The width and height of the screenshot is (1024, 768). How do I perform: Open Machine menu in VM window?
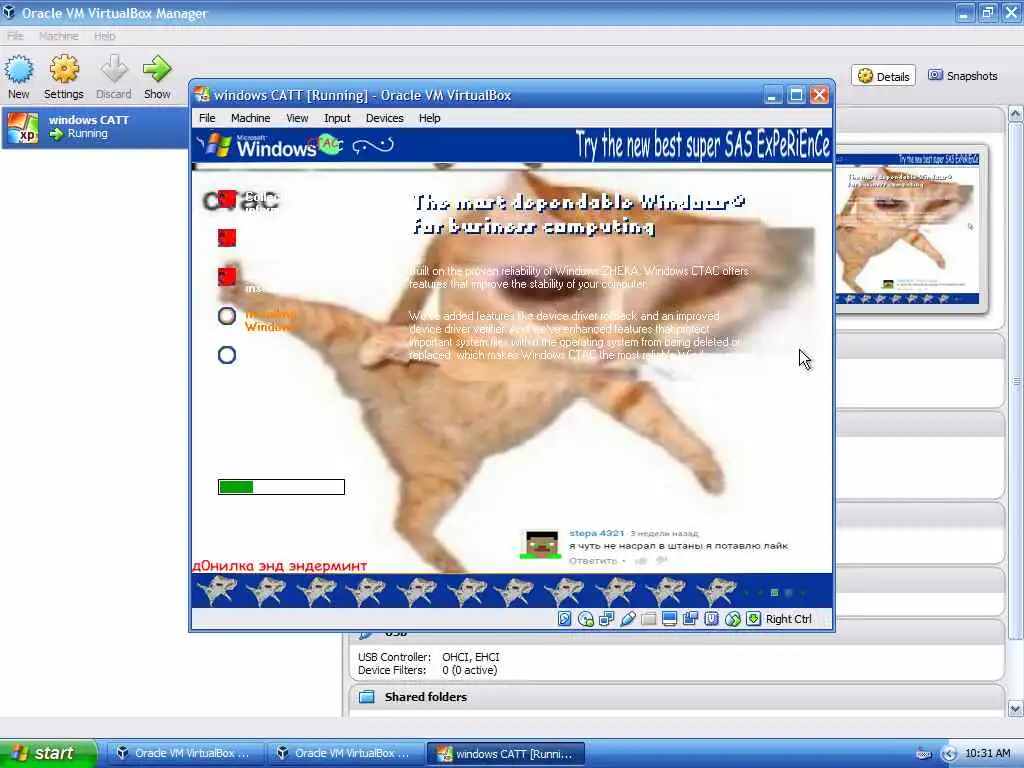click(x=250, y=118)
